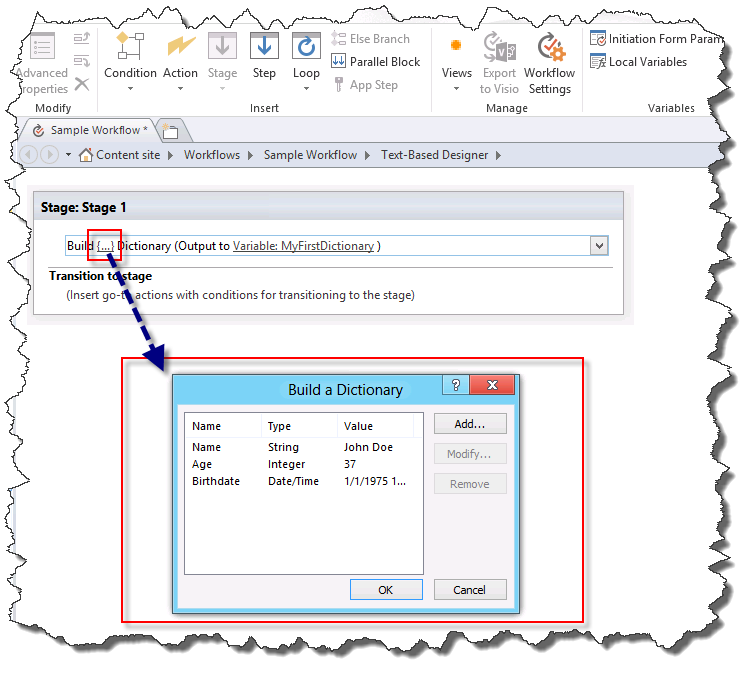Insert an App Step

tap(365, 85)
